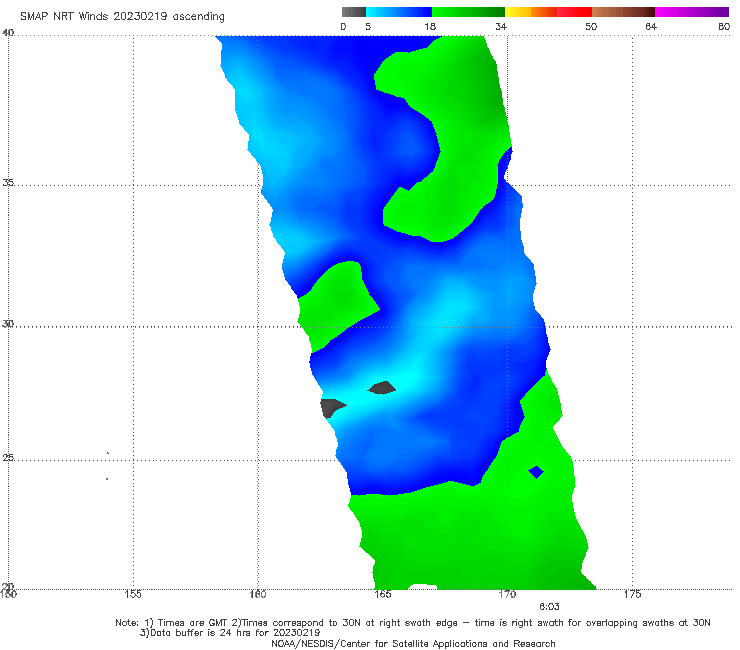Click the small blue diamond inside the green area
This screenshot has width=740, height=650.
[536, 472]
